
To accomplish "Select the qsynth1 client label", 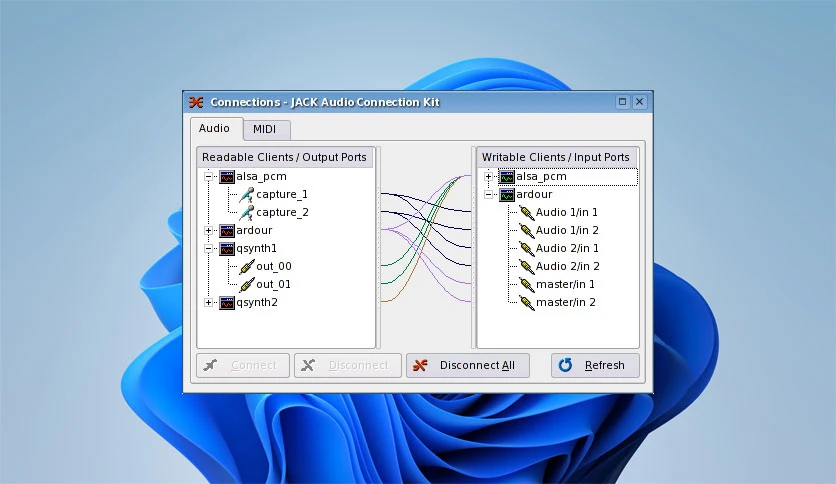I will pyautogui.click(x=256, y=249).
